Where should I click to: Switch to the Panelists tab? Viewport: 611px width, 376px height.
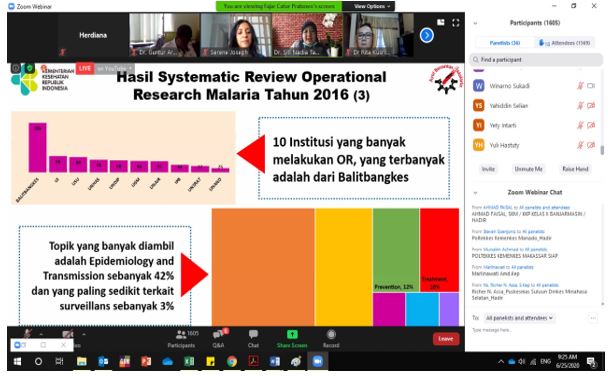tap(505, 43)
